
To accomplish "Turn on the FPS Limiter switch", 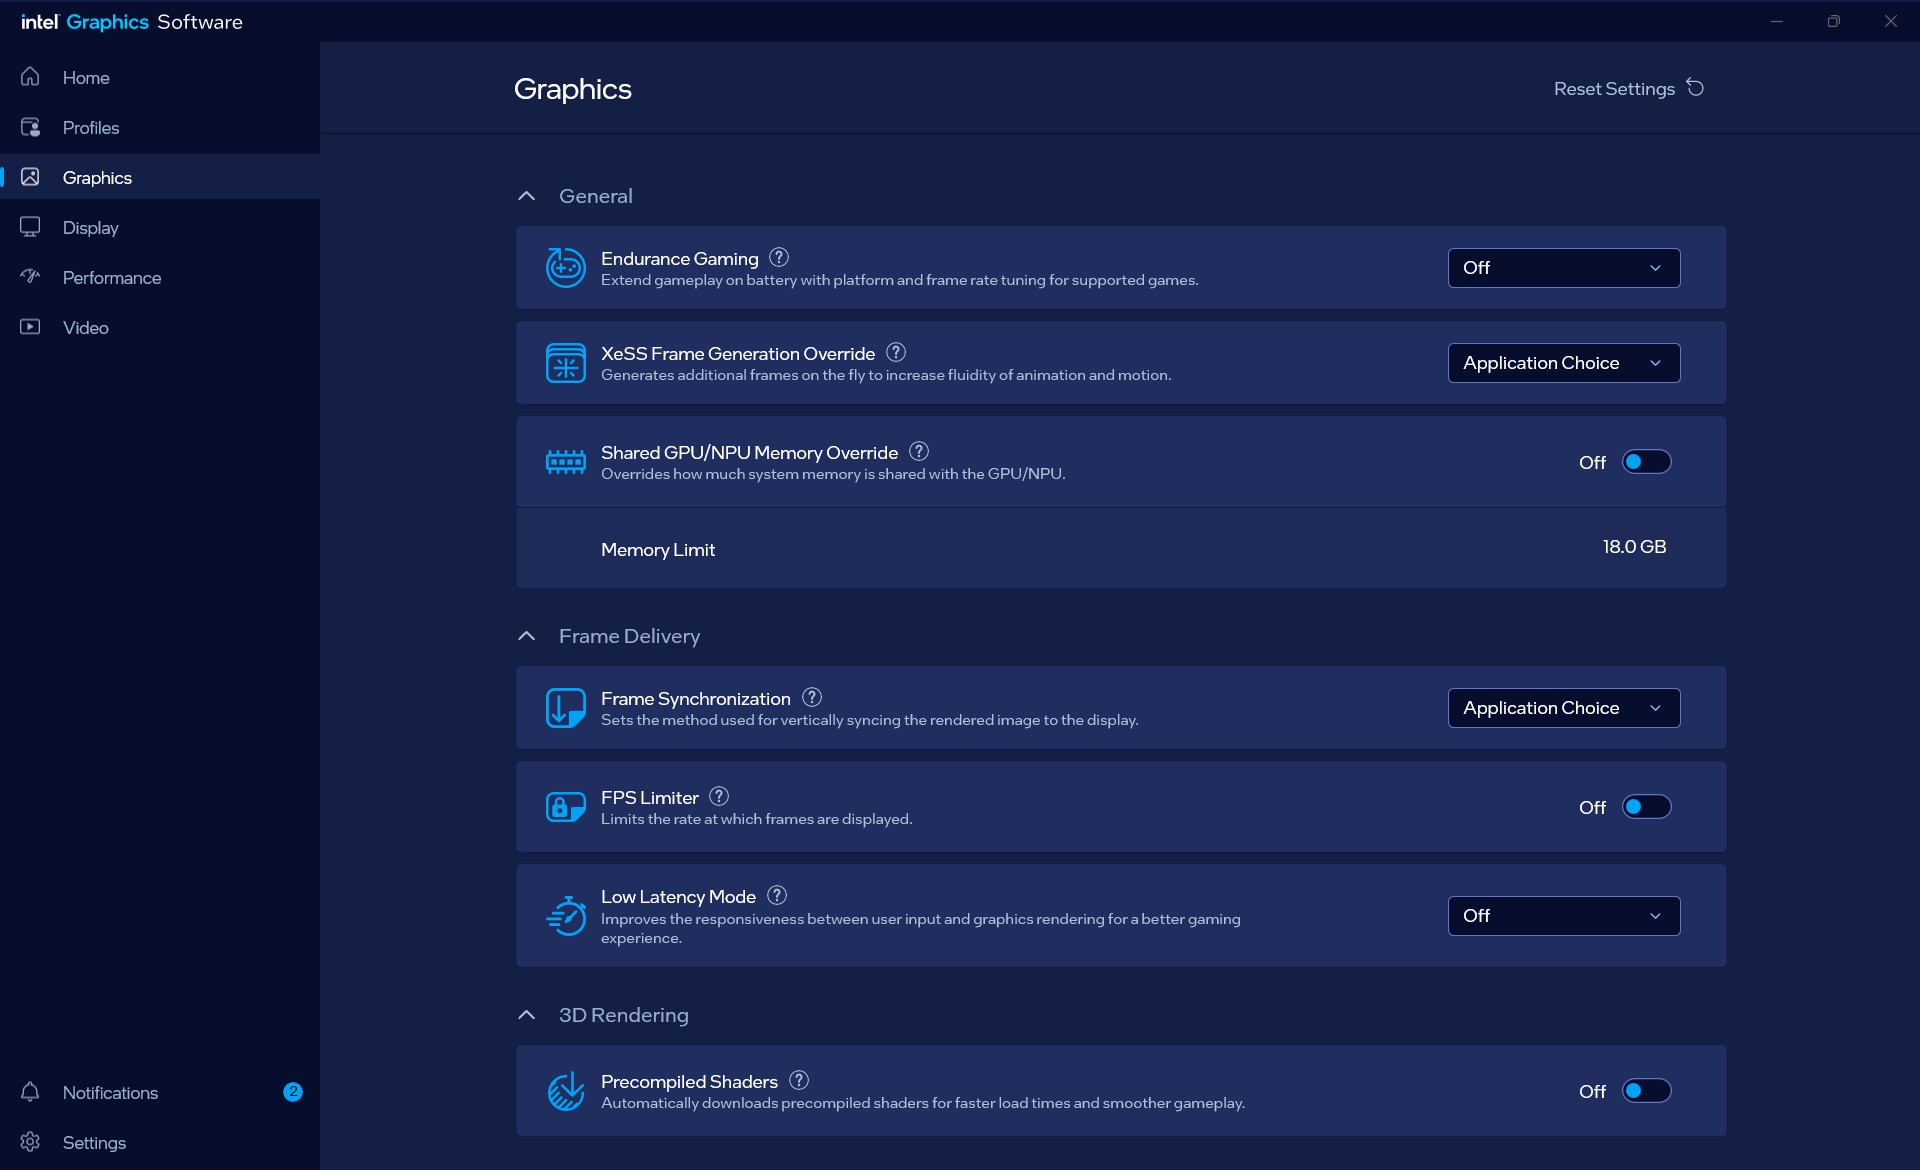I will (1646, 807).
